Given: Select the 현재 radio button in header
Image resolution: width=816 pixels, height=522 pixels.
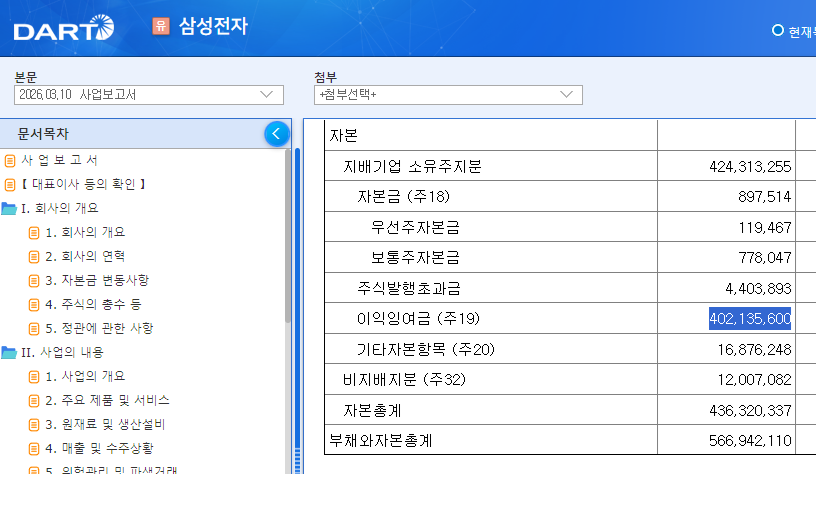Looking at the screenshot, I should [777, 30].
